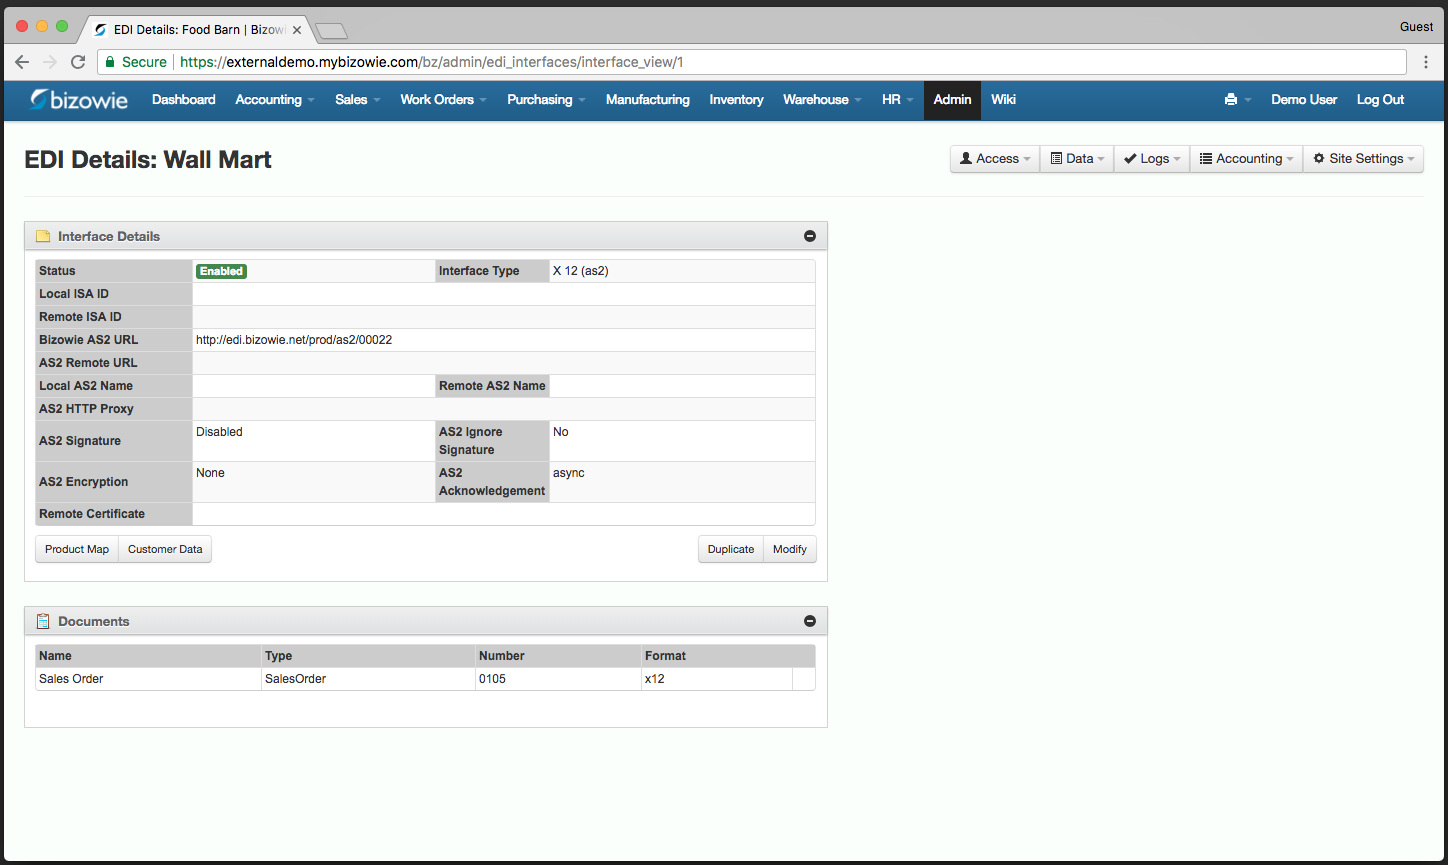This screenshot has height=865, width=1448.
Task: Click the secure padlock icon
Action: pyautogui.click(x=111, y=62)
